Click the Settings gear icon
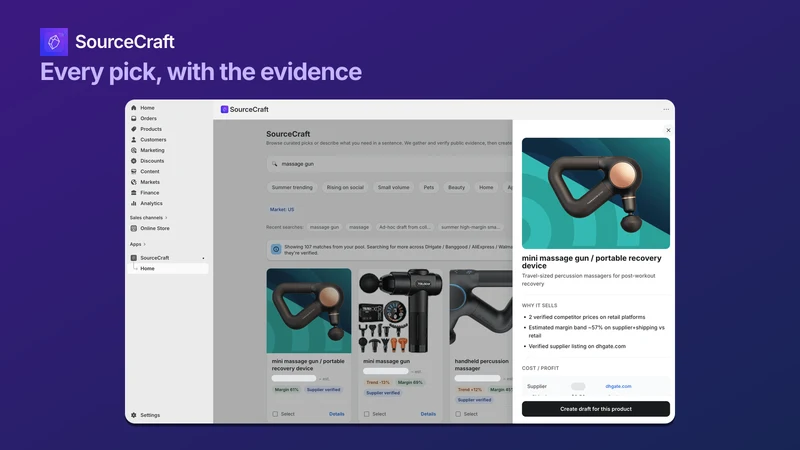This screenshot has width=800, height=450. [x=134, y=415]
